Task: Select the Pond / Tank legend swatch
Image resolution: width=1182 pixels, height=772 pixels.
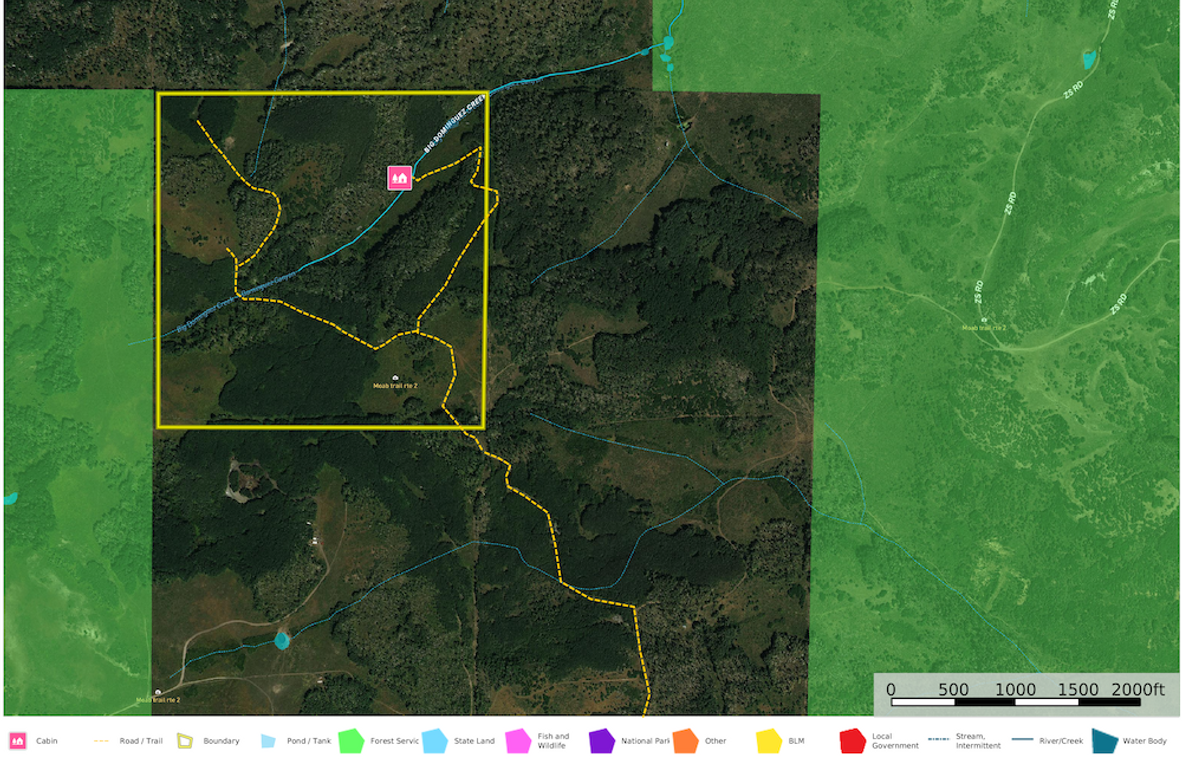Action: tap(268, 741)
